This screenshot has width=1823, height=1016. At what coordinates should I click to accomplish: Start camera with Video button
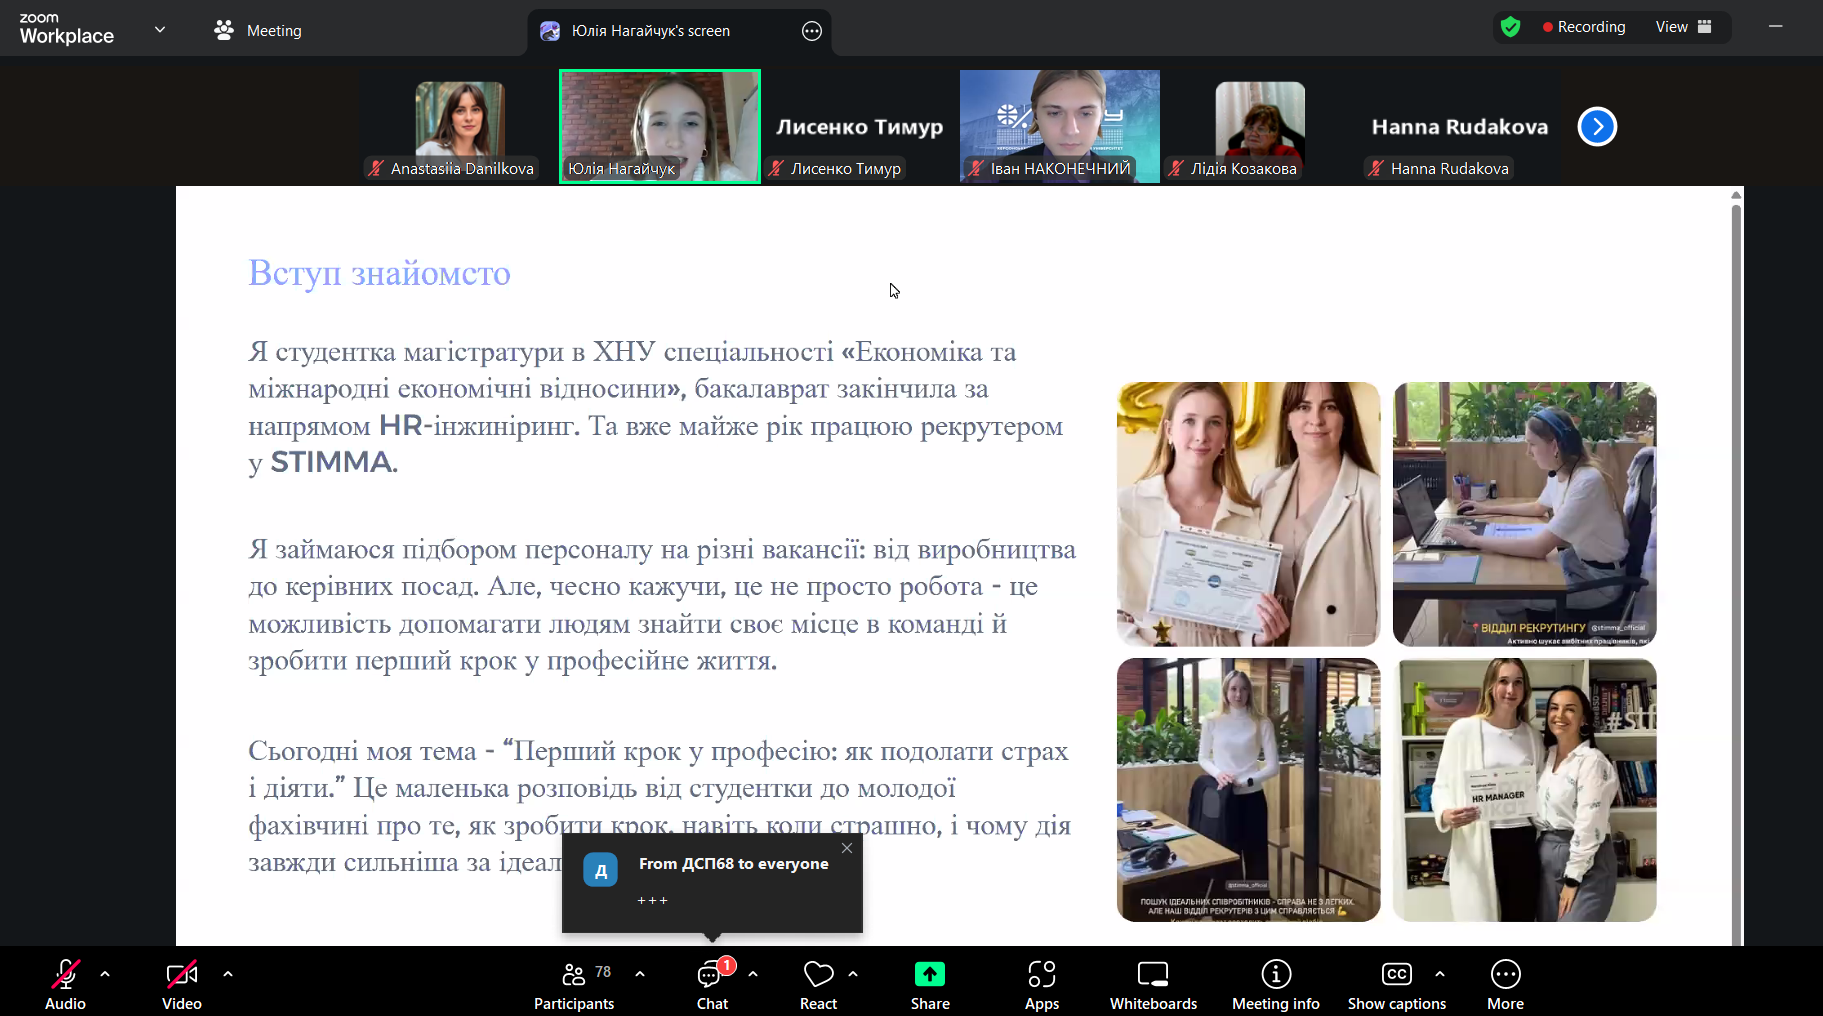tap(182, 985)
